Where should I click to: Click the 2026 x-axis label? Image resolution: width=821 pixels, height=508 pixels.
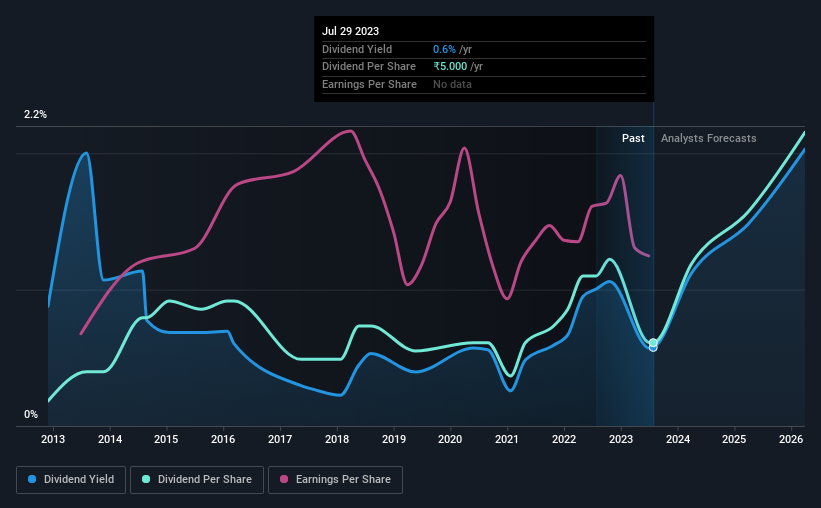pos(791,439)
